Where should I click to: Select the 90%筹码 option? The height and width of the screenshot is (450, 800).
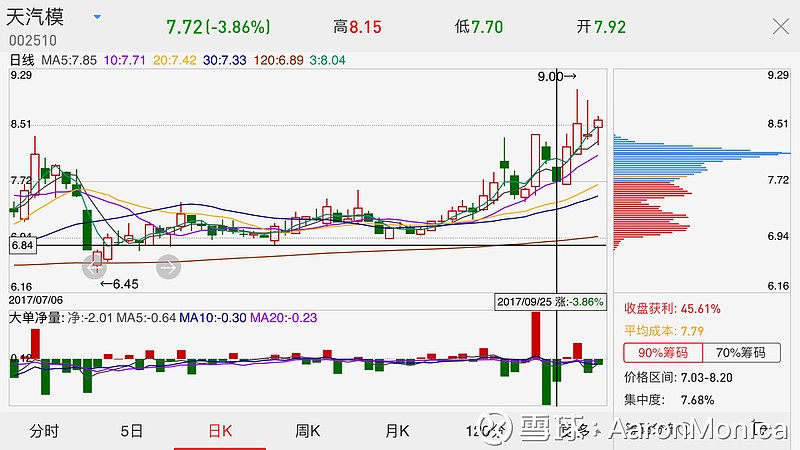[x=662, y=352]
